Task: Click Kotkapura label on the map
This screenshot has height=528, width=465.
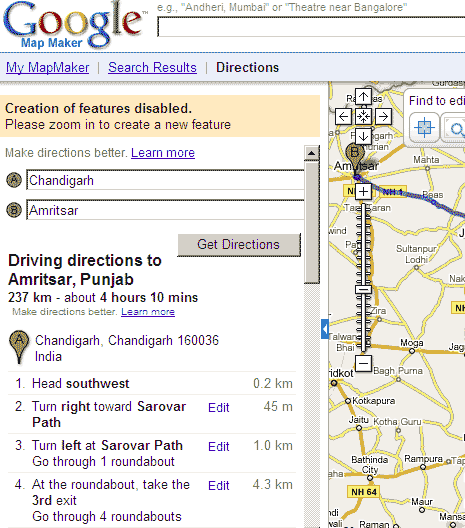Action: point(373,401)
